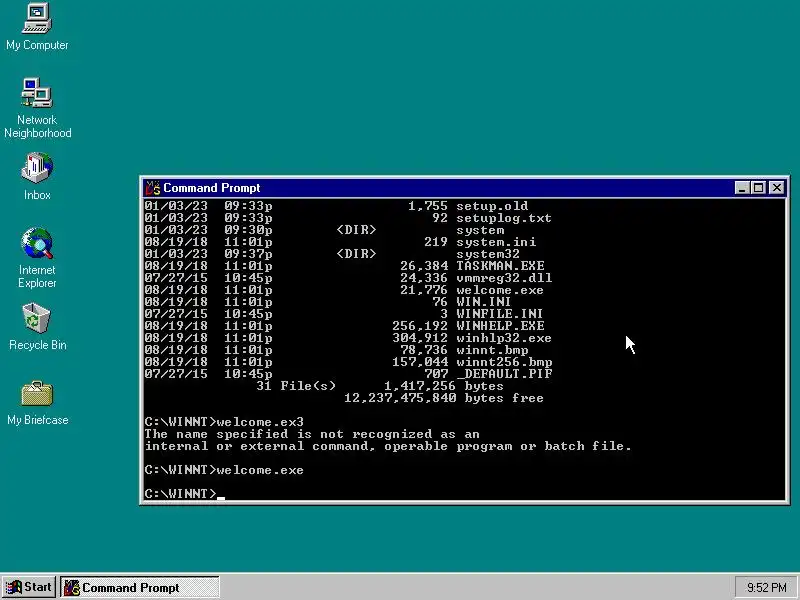Click the clock showing 9:52 PM
This screenshot has width=800, height=600.
pyautogui.click(x=766, y=587)
